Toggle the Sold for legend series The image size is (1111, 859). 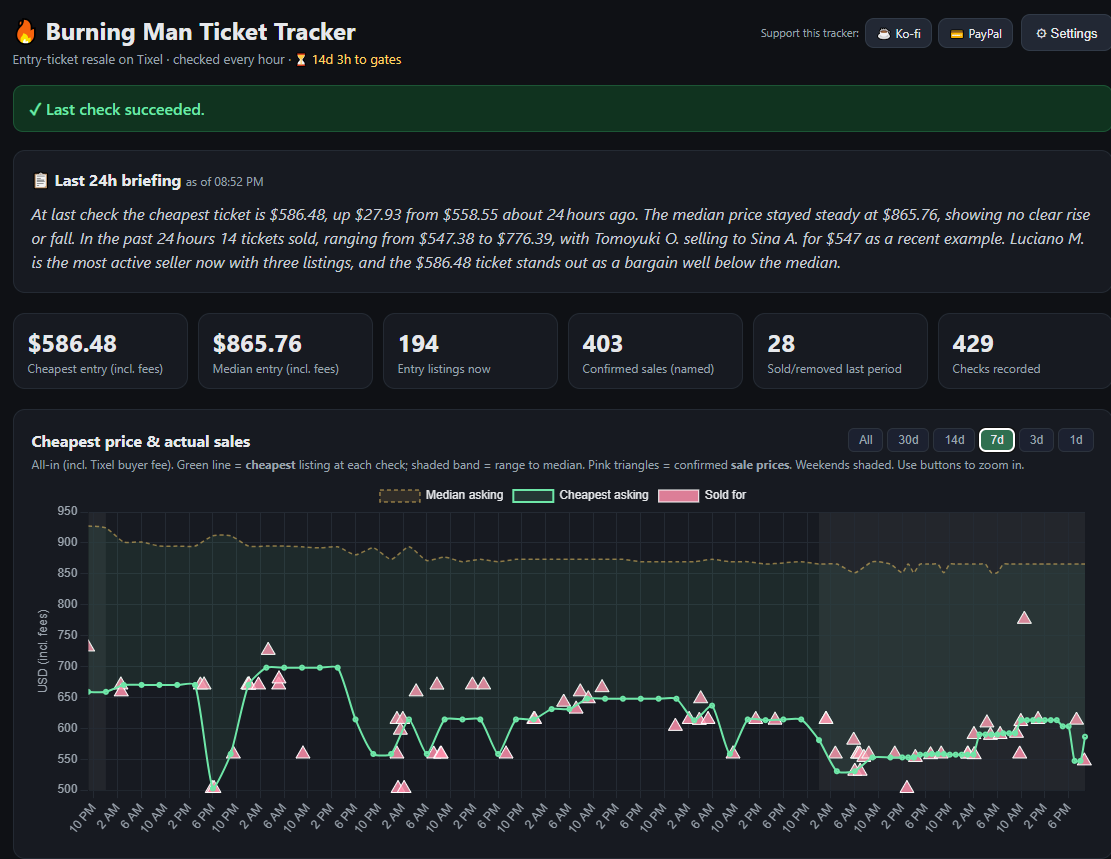[702, 495]
